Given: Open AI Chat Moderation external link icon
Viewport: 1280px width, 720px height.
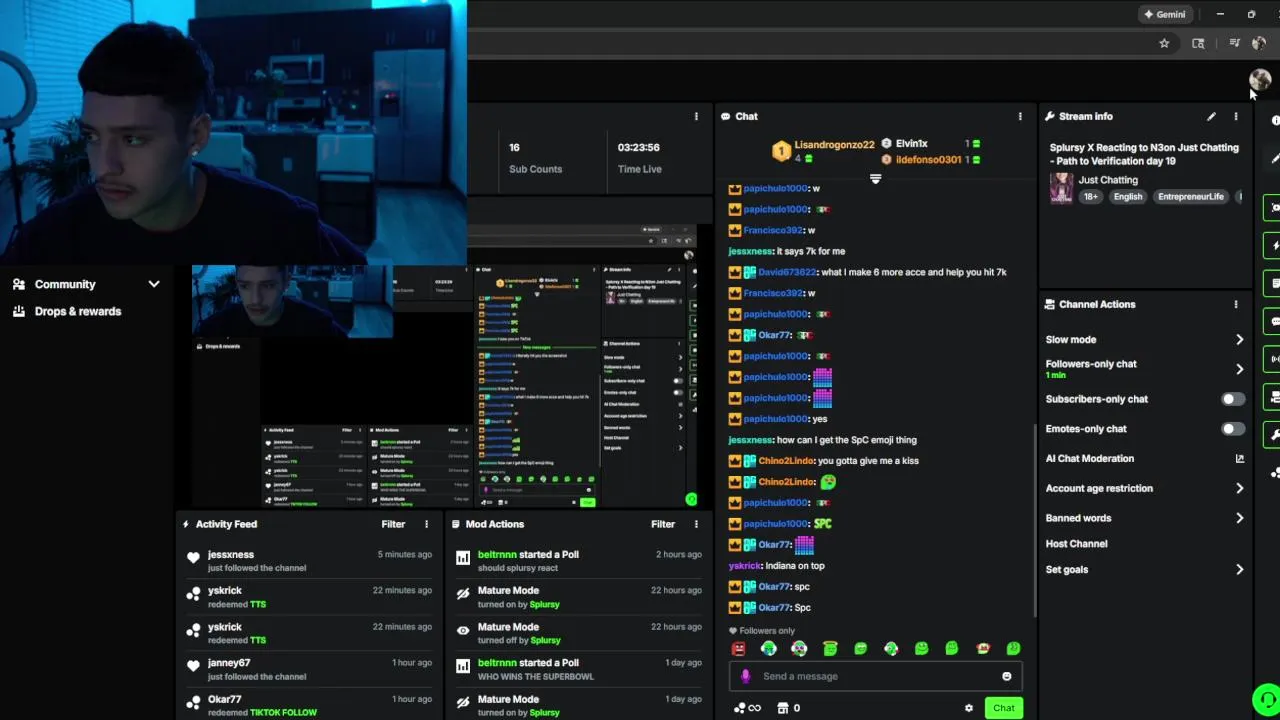Looking at the screenshot, I should [x=1239, y=459].
